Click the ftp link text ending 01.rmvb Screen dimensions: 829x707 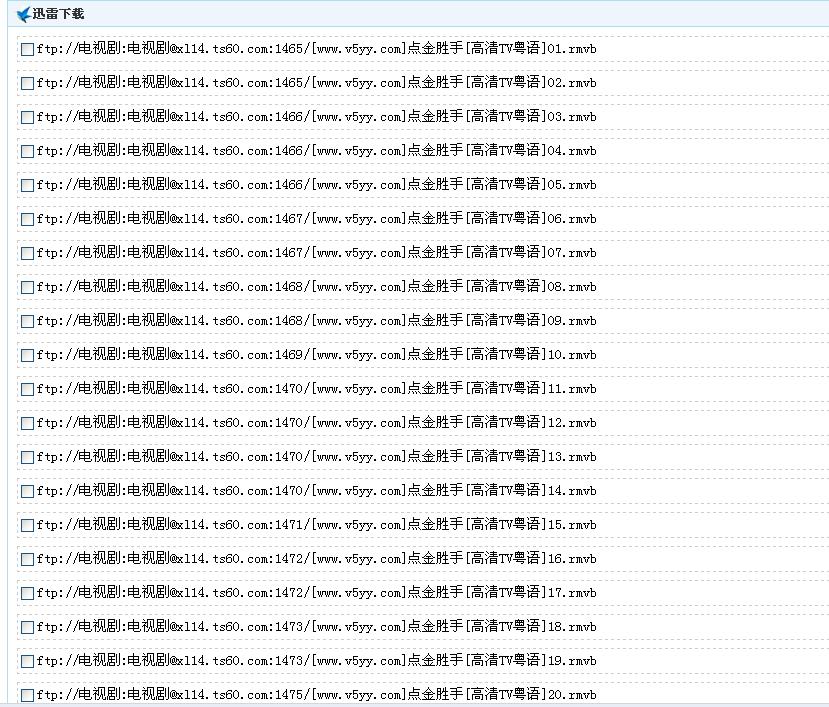point(317,49)
